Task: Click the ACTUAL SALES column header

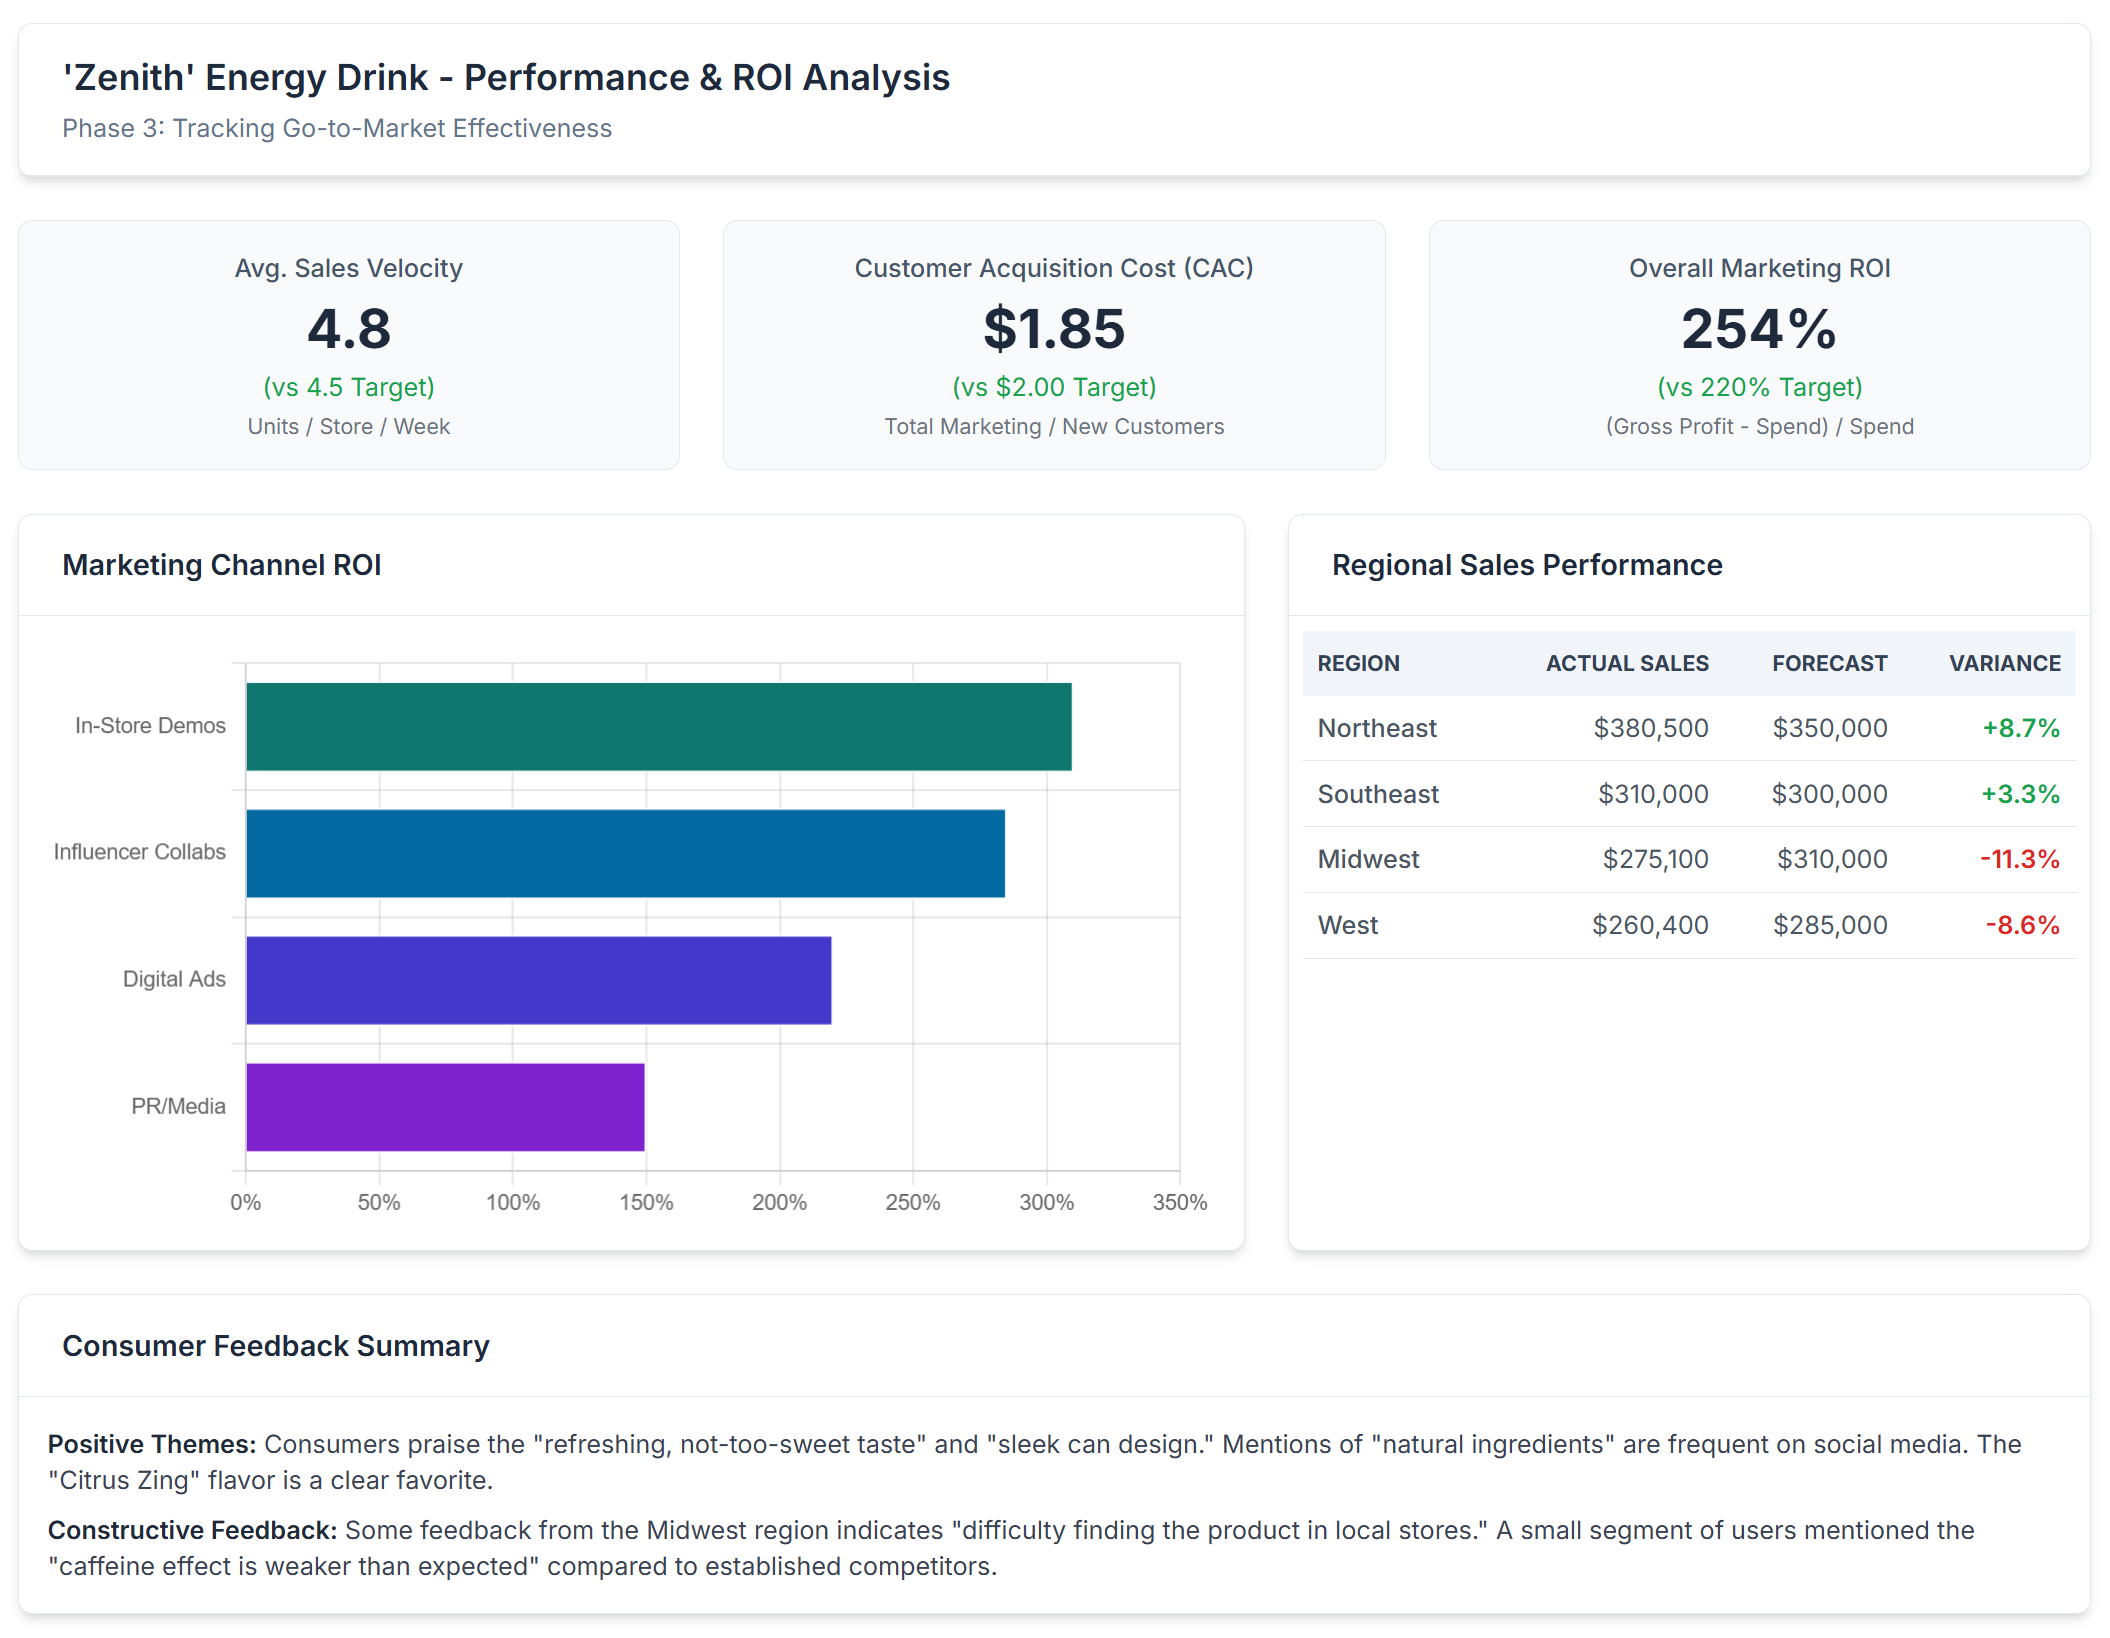Action: [x=1627, y=664]
